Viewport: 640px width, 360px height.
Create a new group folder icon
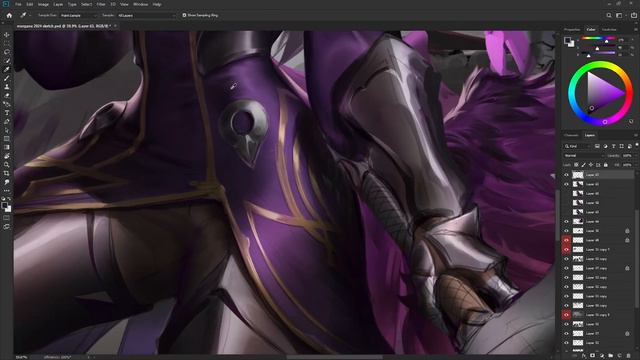click(x=611, y=356)
